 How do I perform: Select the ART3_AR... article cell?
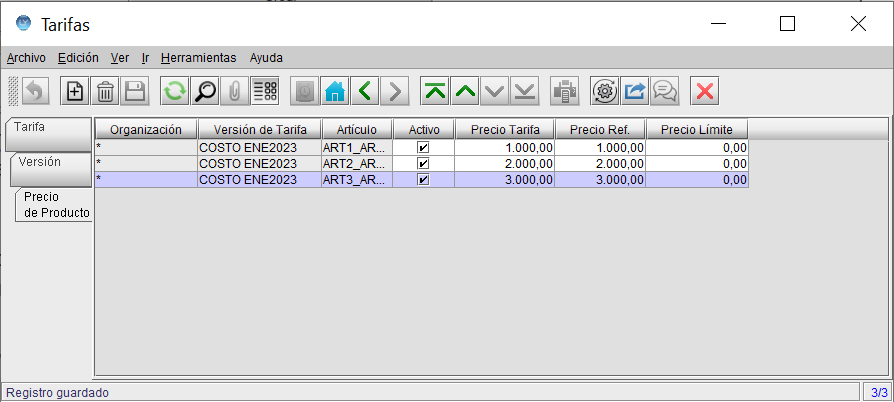(x=357, y=180)
